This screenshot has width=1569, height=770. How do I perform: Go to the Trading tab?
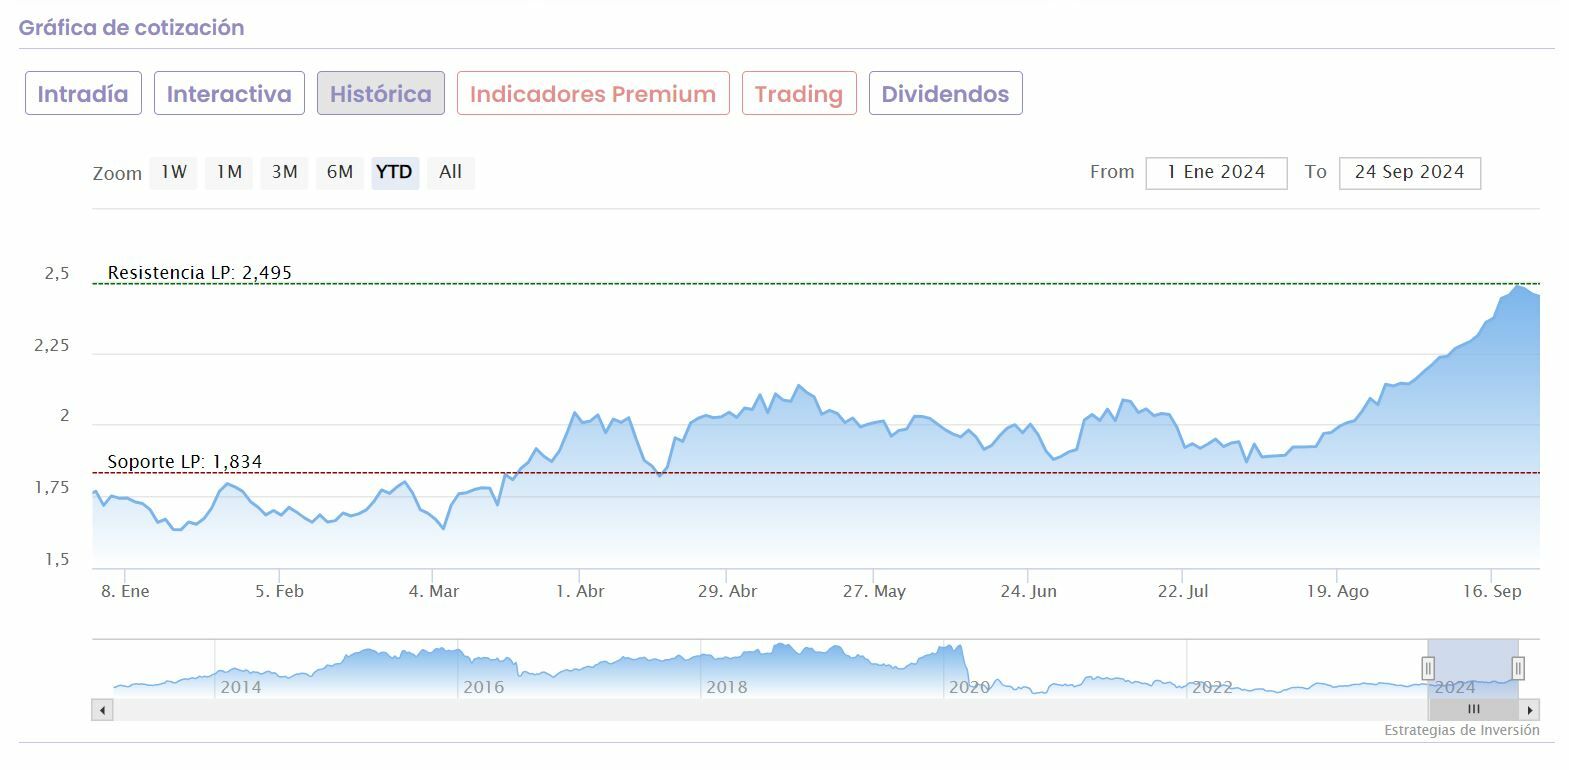pyautogui.click(x=799, y=94)
